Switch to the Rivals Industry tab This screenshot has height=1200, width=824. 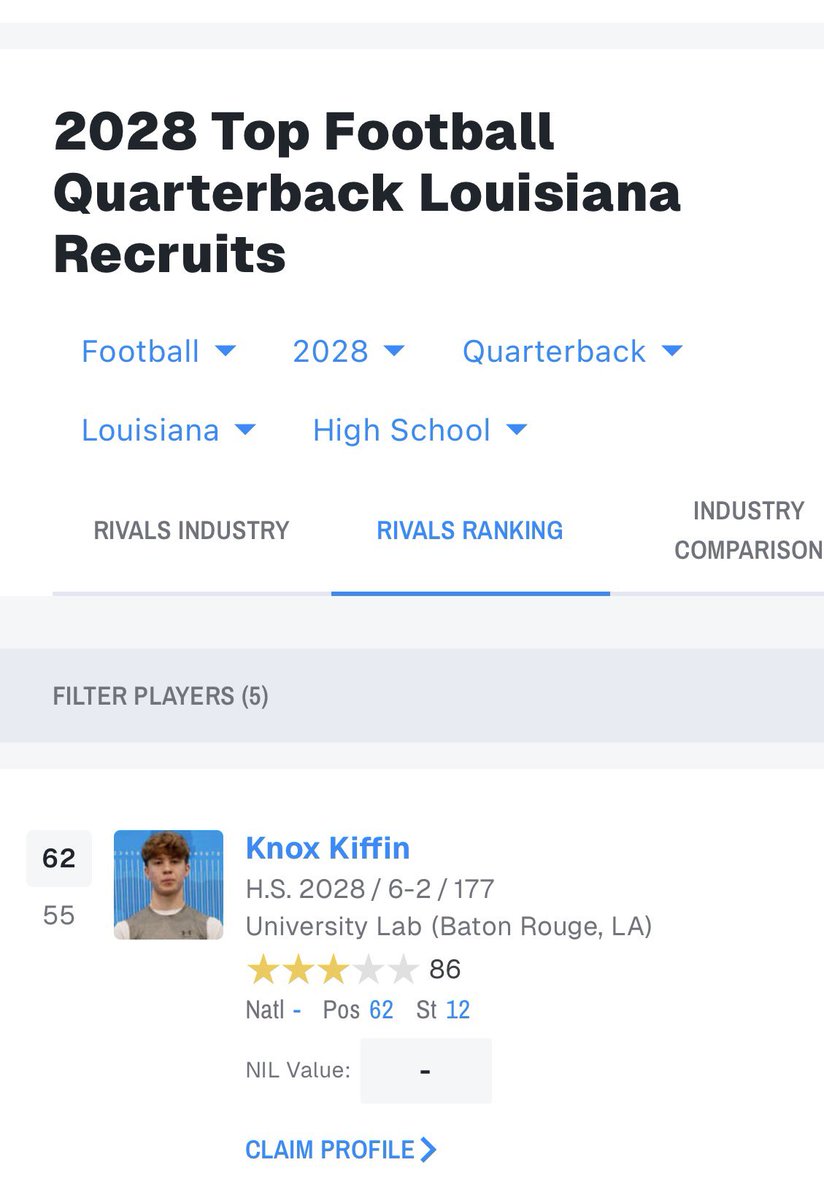click(191, 530)
